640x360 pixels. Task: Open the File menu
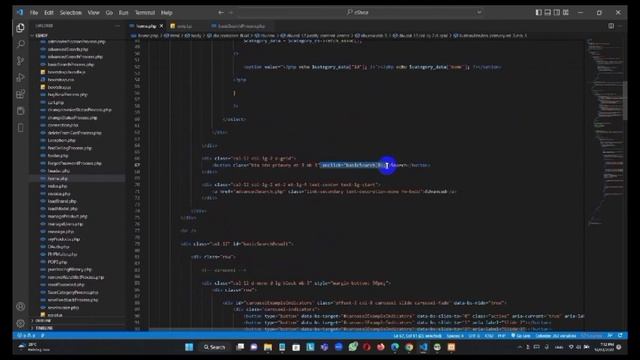34,13
